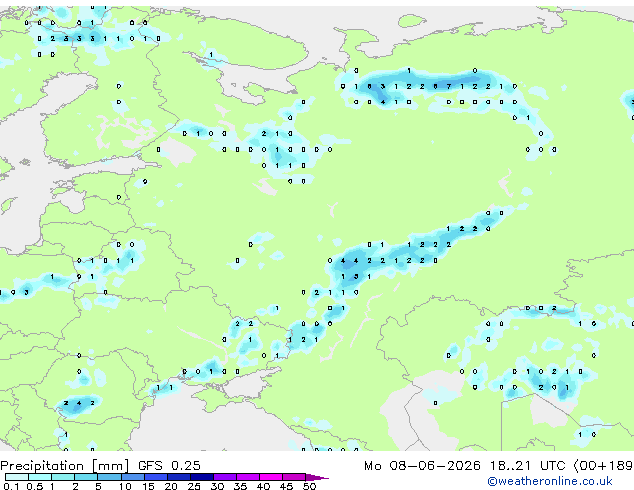Select legend swatch between 10 and 15

click(x=133, y=477)
